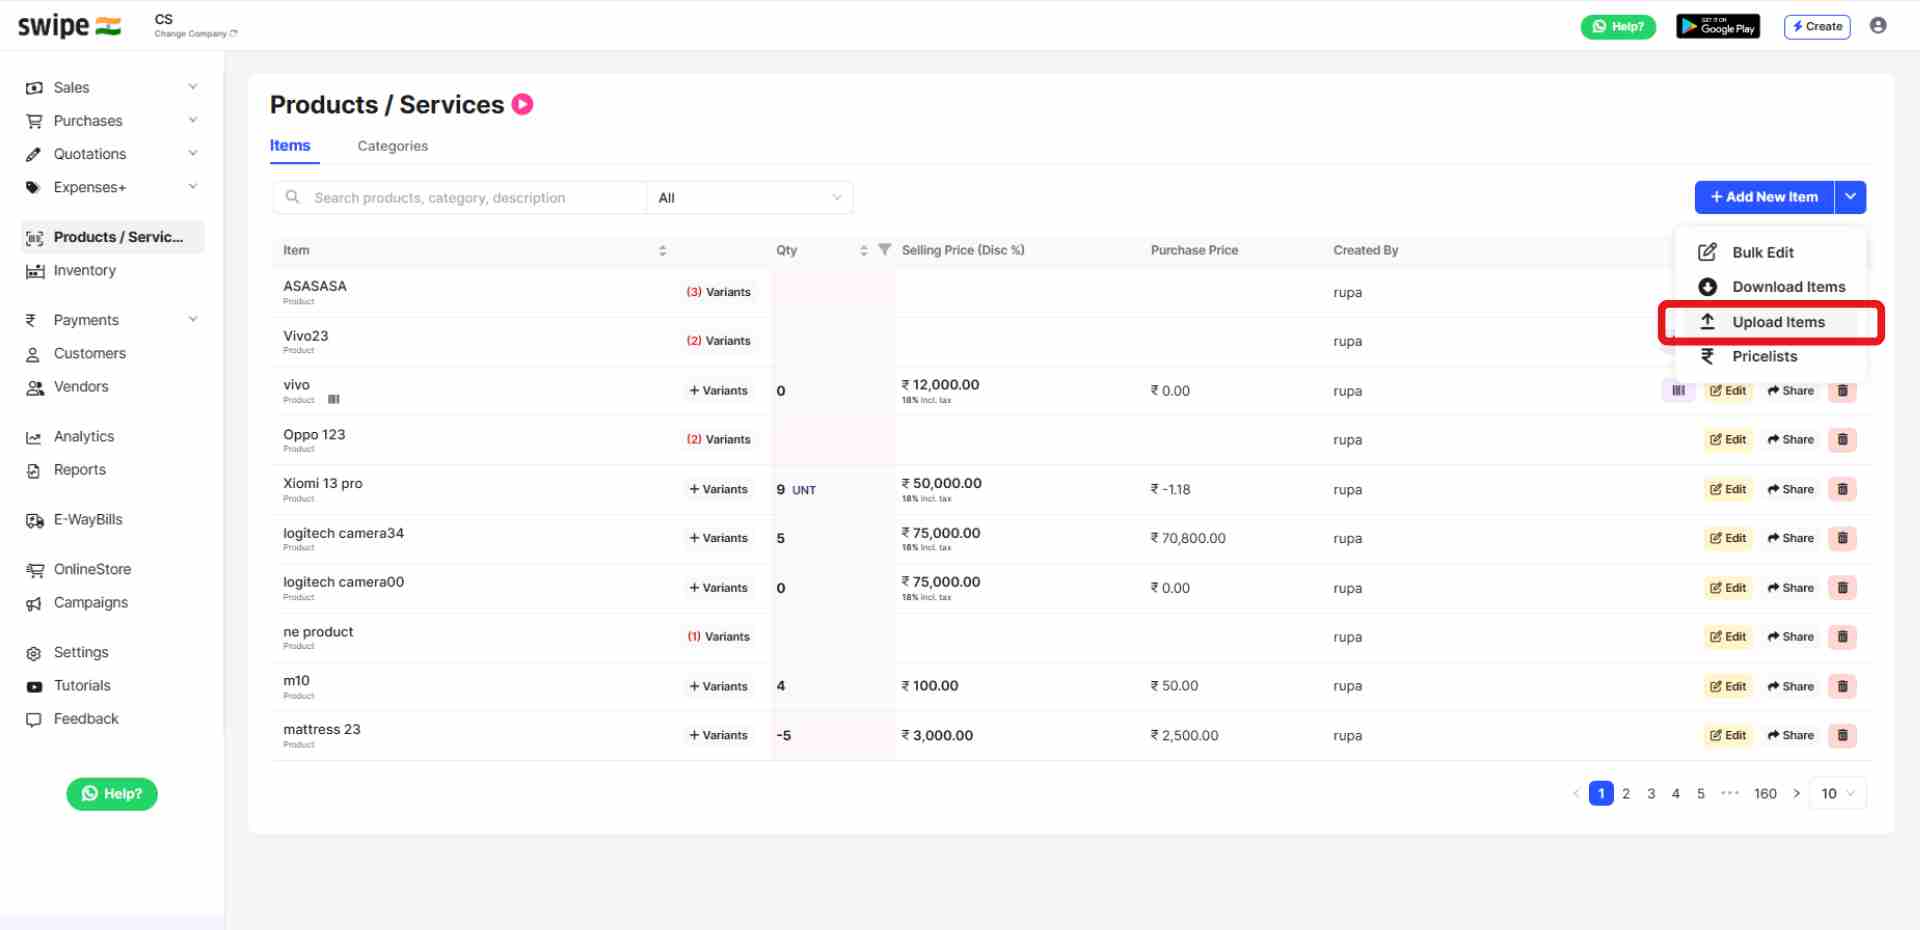Click the top Help? WhatsApp button

click(x=1617, y=27)
